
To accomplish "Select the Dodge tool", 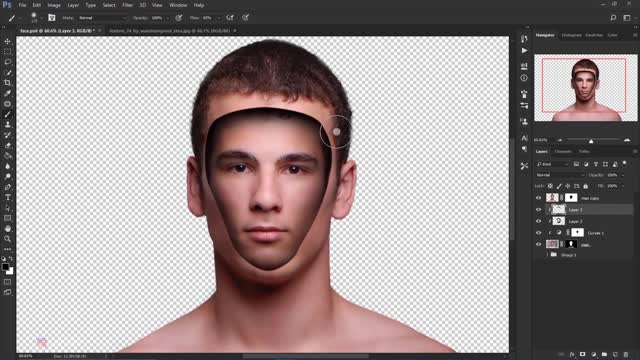I will [7, 176].
